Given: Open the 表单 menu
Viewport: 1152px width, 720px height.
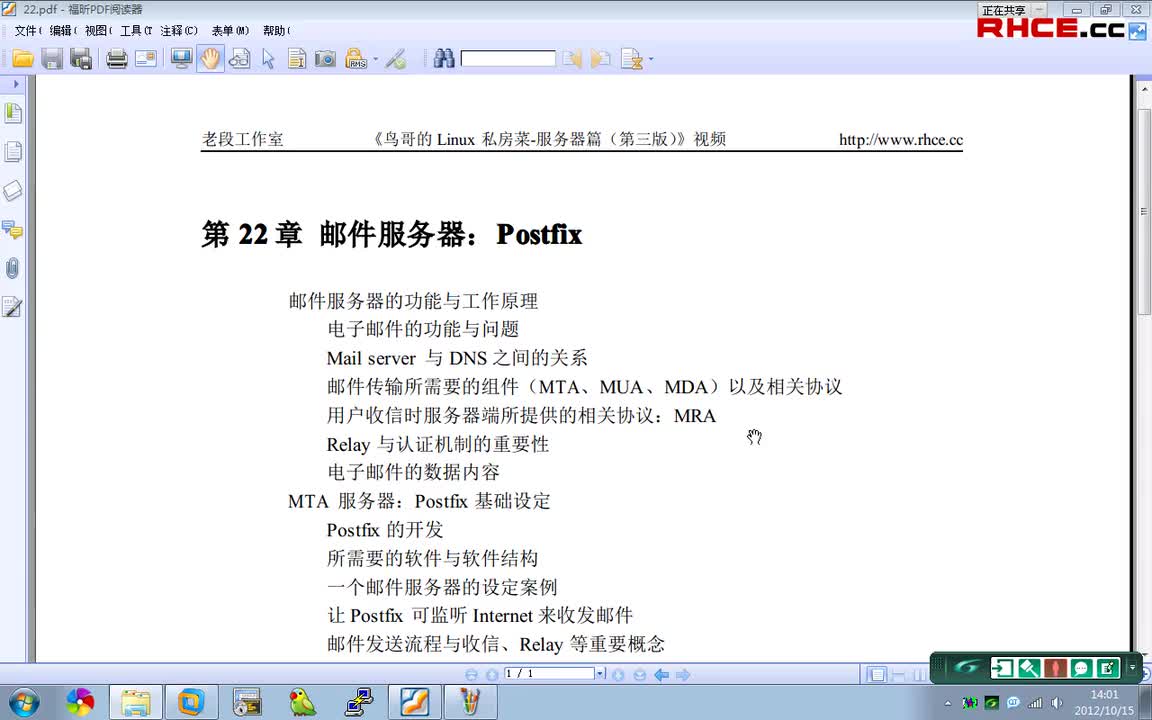Looking at the screenshot, I should (231, 31).
